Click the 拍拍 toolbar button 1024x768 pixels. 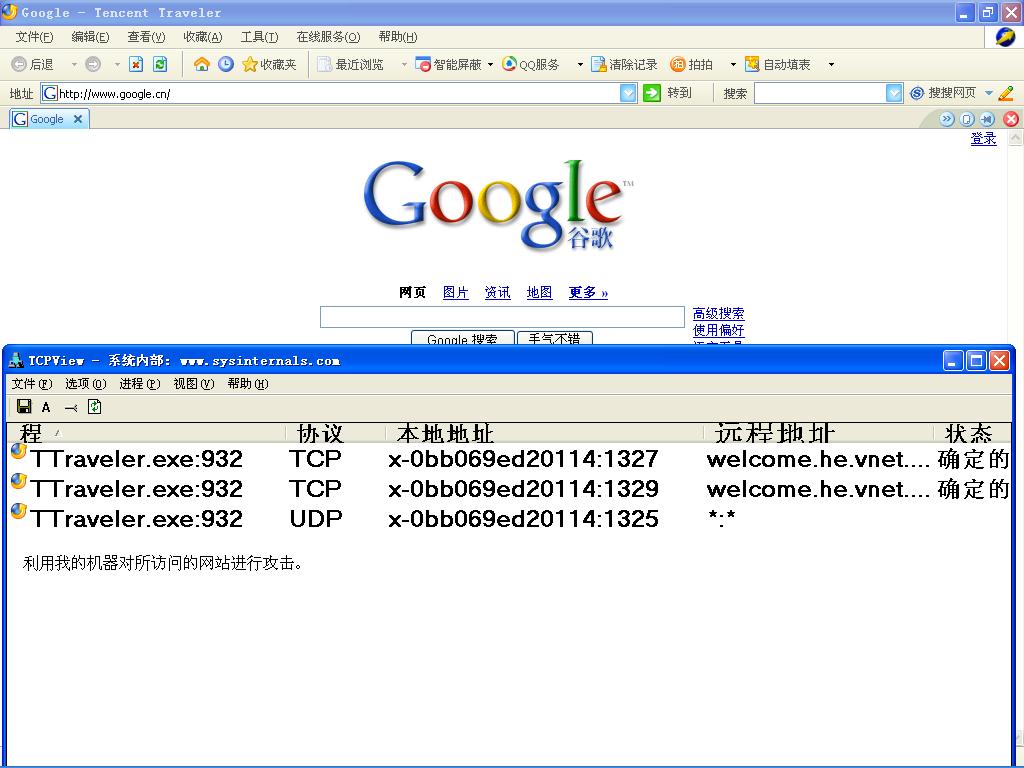(692, 64)
